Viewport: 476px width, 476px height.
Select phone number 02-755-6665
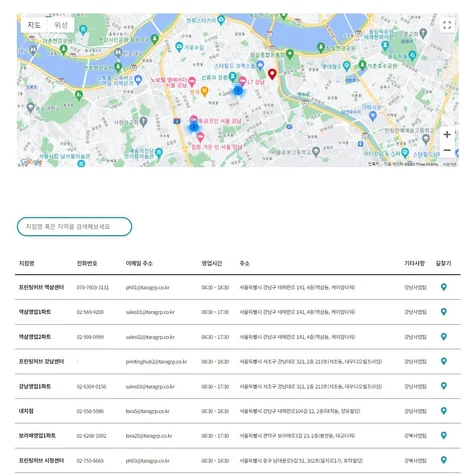90,461
